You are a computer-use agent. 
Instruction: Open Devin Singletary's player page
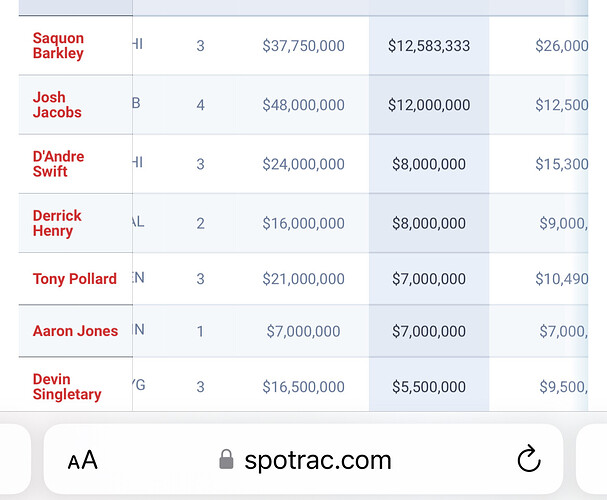[67, 387]
